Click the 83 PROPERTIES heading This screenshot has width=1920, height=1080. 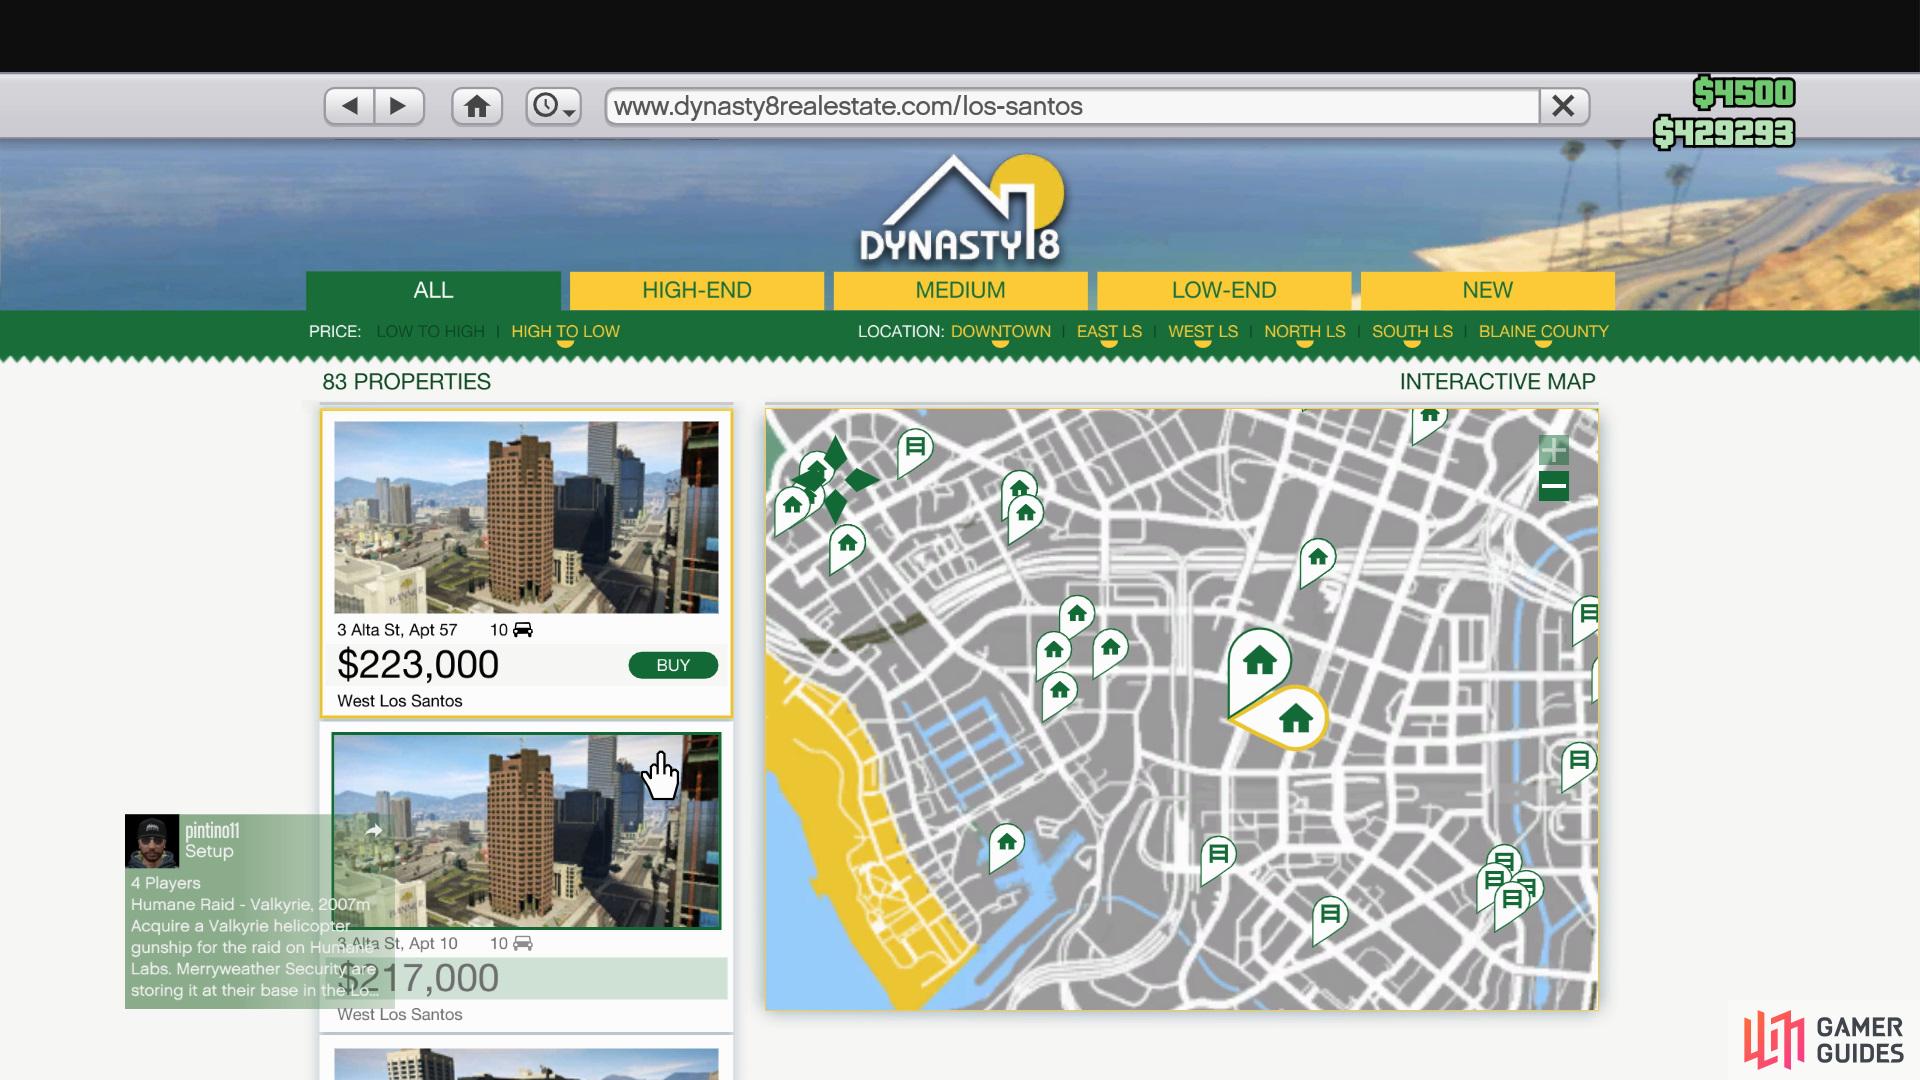(406, 381)
